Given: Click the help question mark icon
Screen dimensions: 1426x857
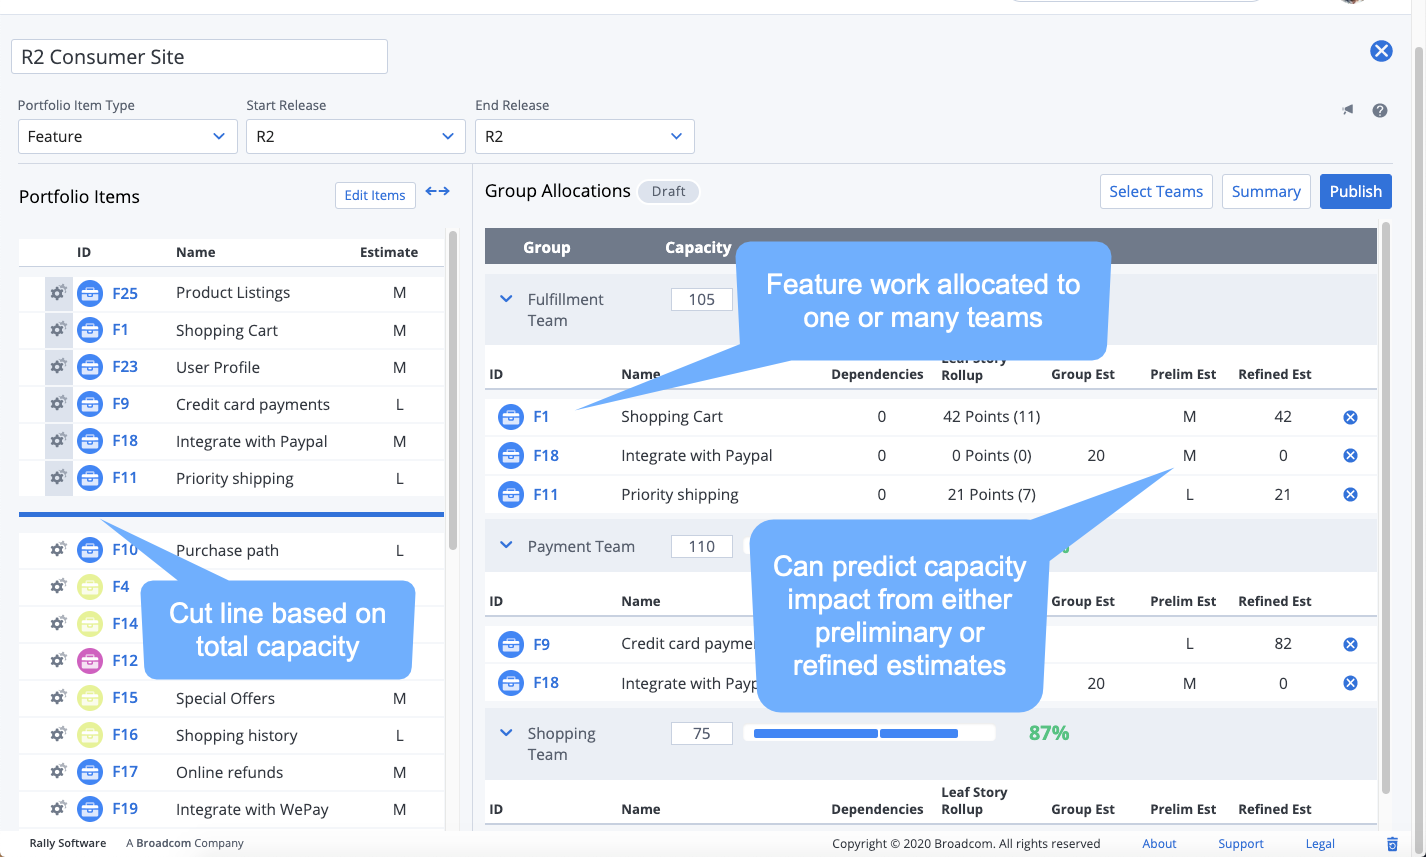Looking at the screenshot, I should pyautogui.click(x=1380, y=111).
